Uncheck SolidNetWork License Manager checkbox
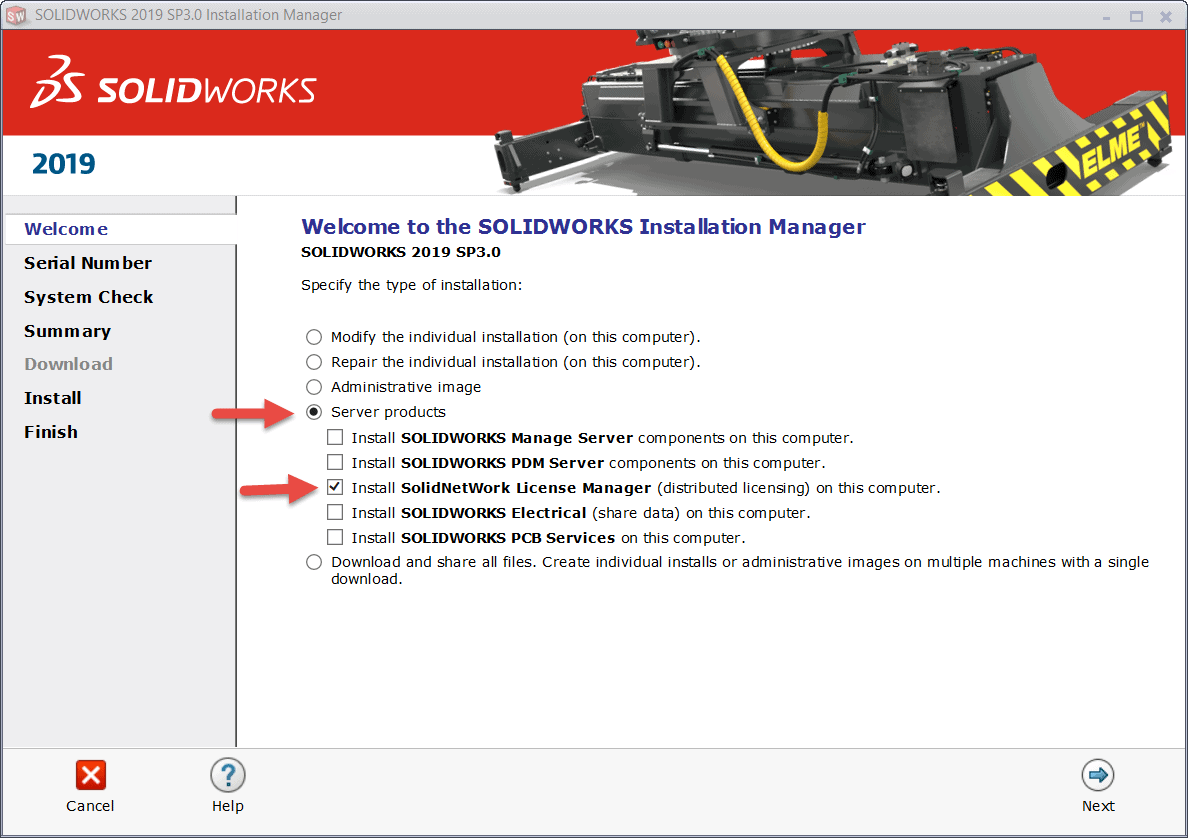 pos(335,488)
